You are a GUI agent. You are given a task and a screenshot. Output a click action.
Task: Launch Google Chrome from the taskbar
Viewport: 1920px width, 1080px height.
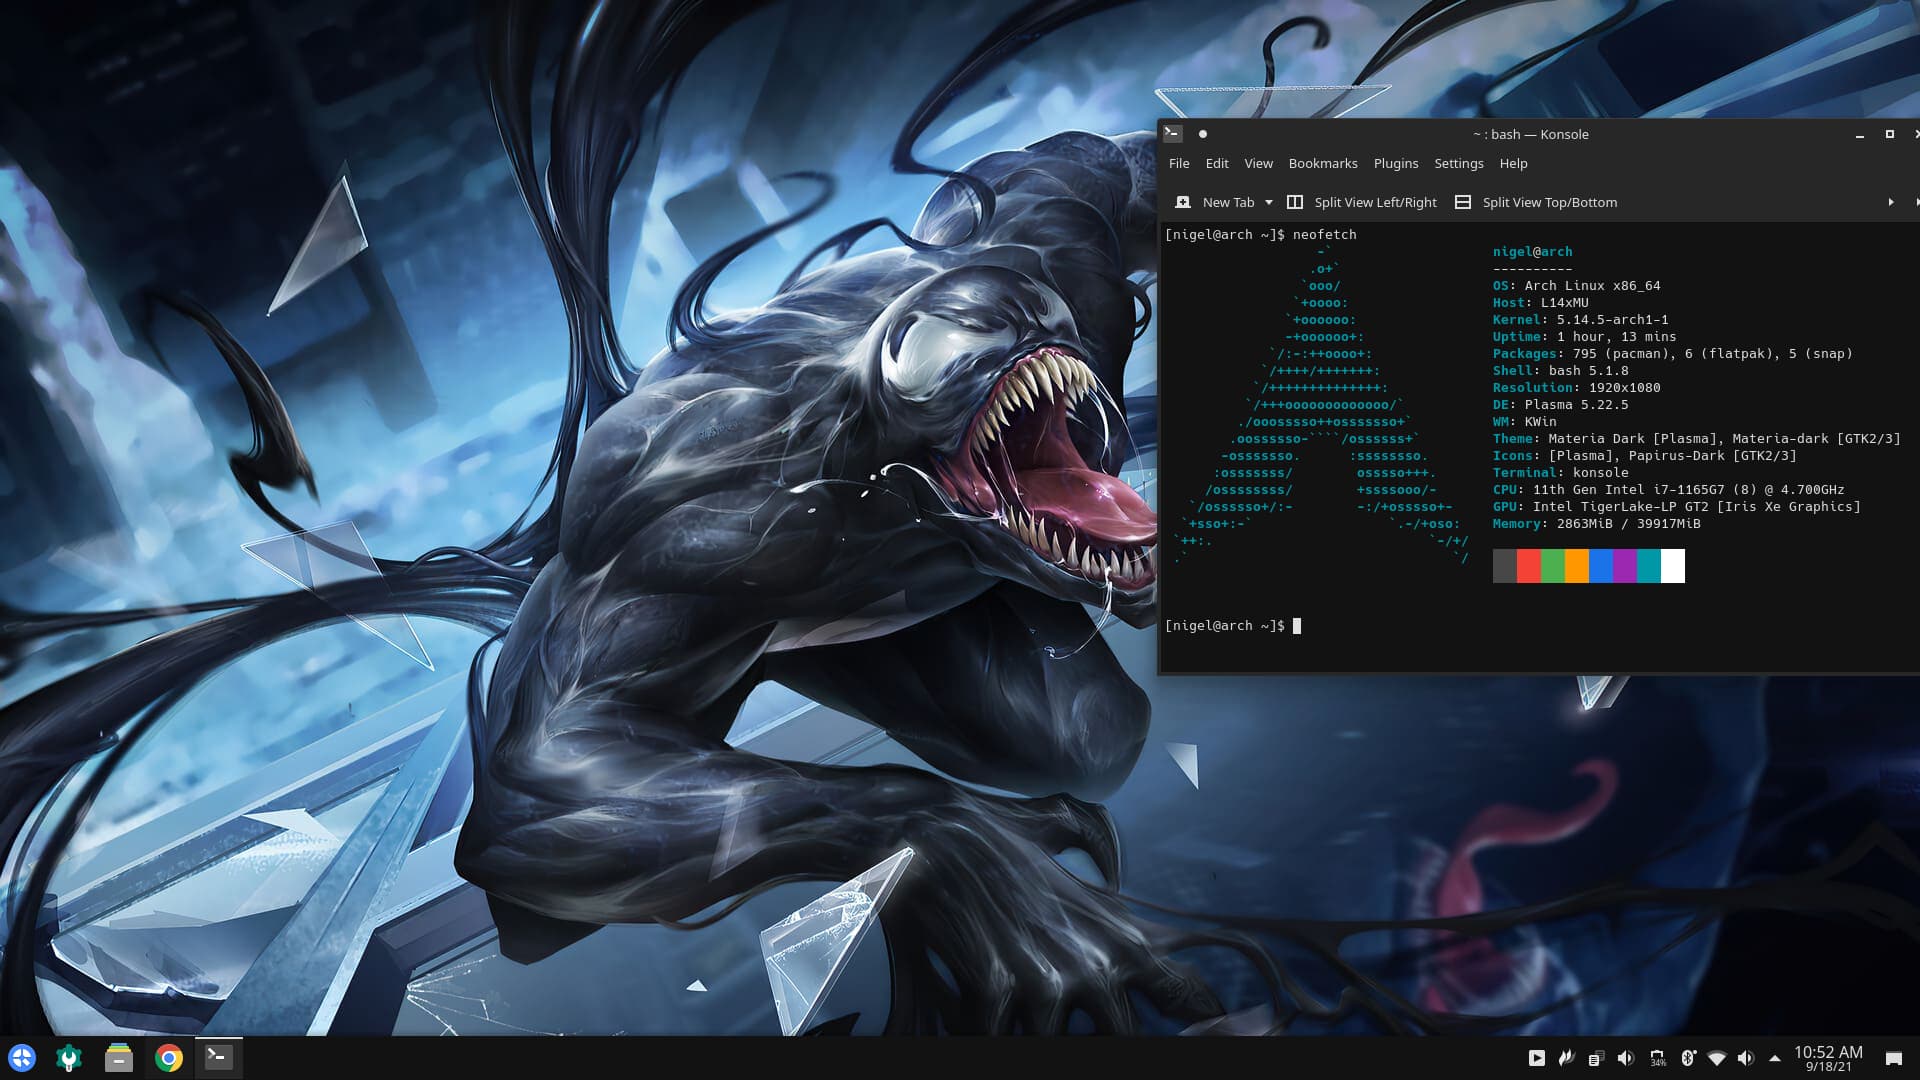click(x=169, y=1057)
